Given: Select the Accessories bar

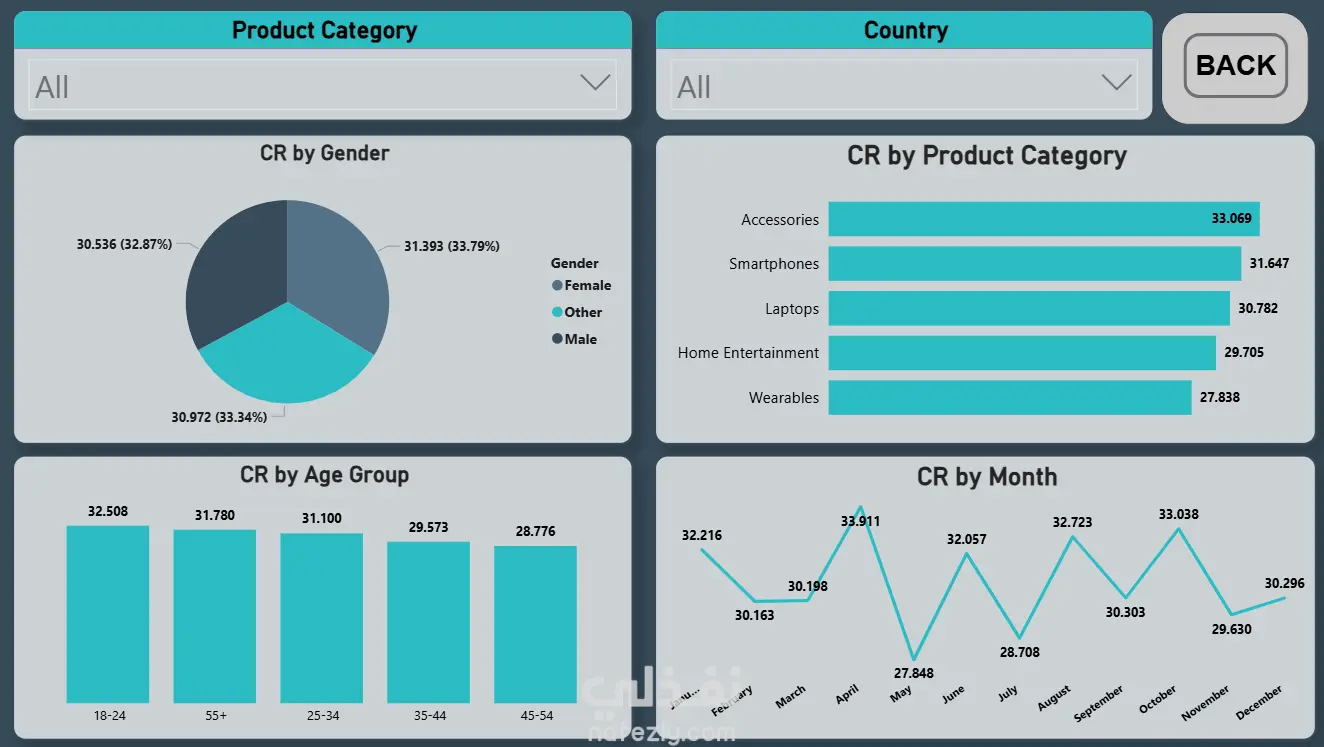Looking at the screenshot, I should 1044,219.
